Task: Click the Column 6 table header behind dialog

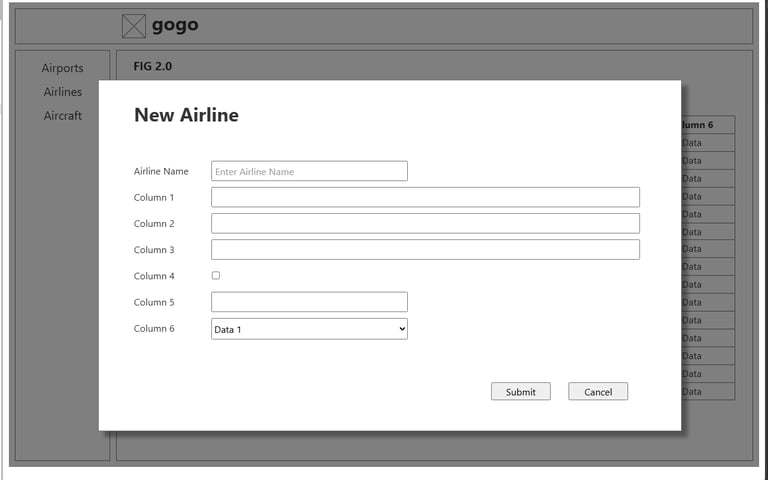Action: 708,125
